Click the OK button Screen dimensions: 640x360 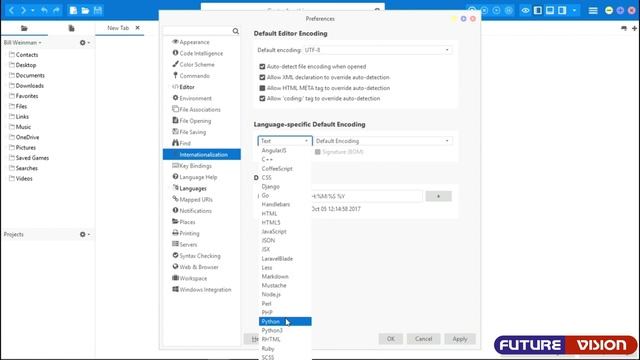point(391,339)
